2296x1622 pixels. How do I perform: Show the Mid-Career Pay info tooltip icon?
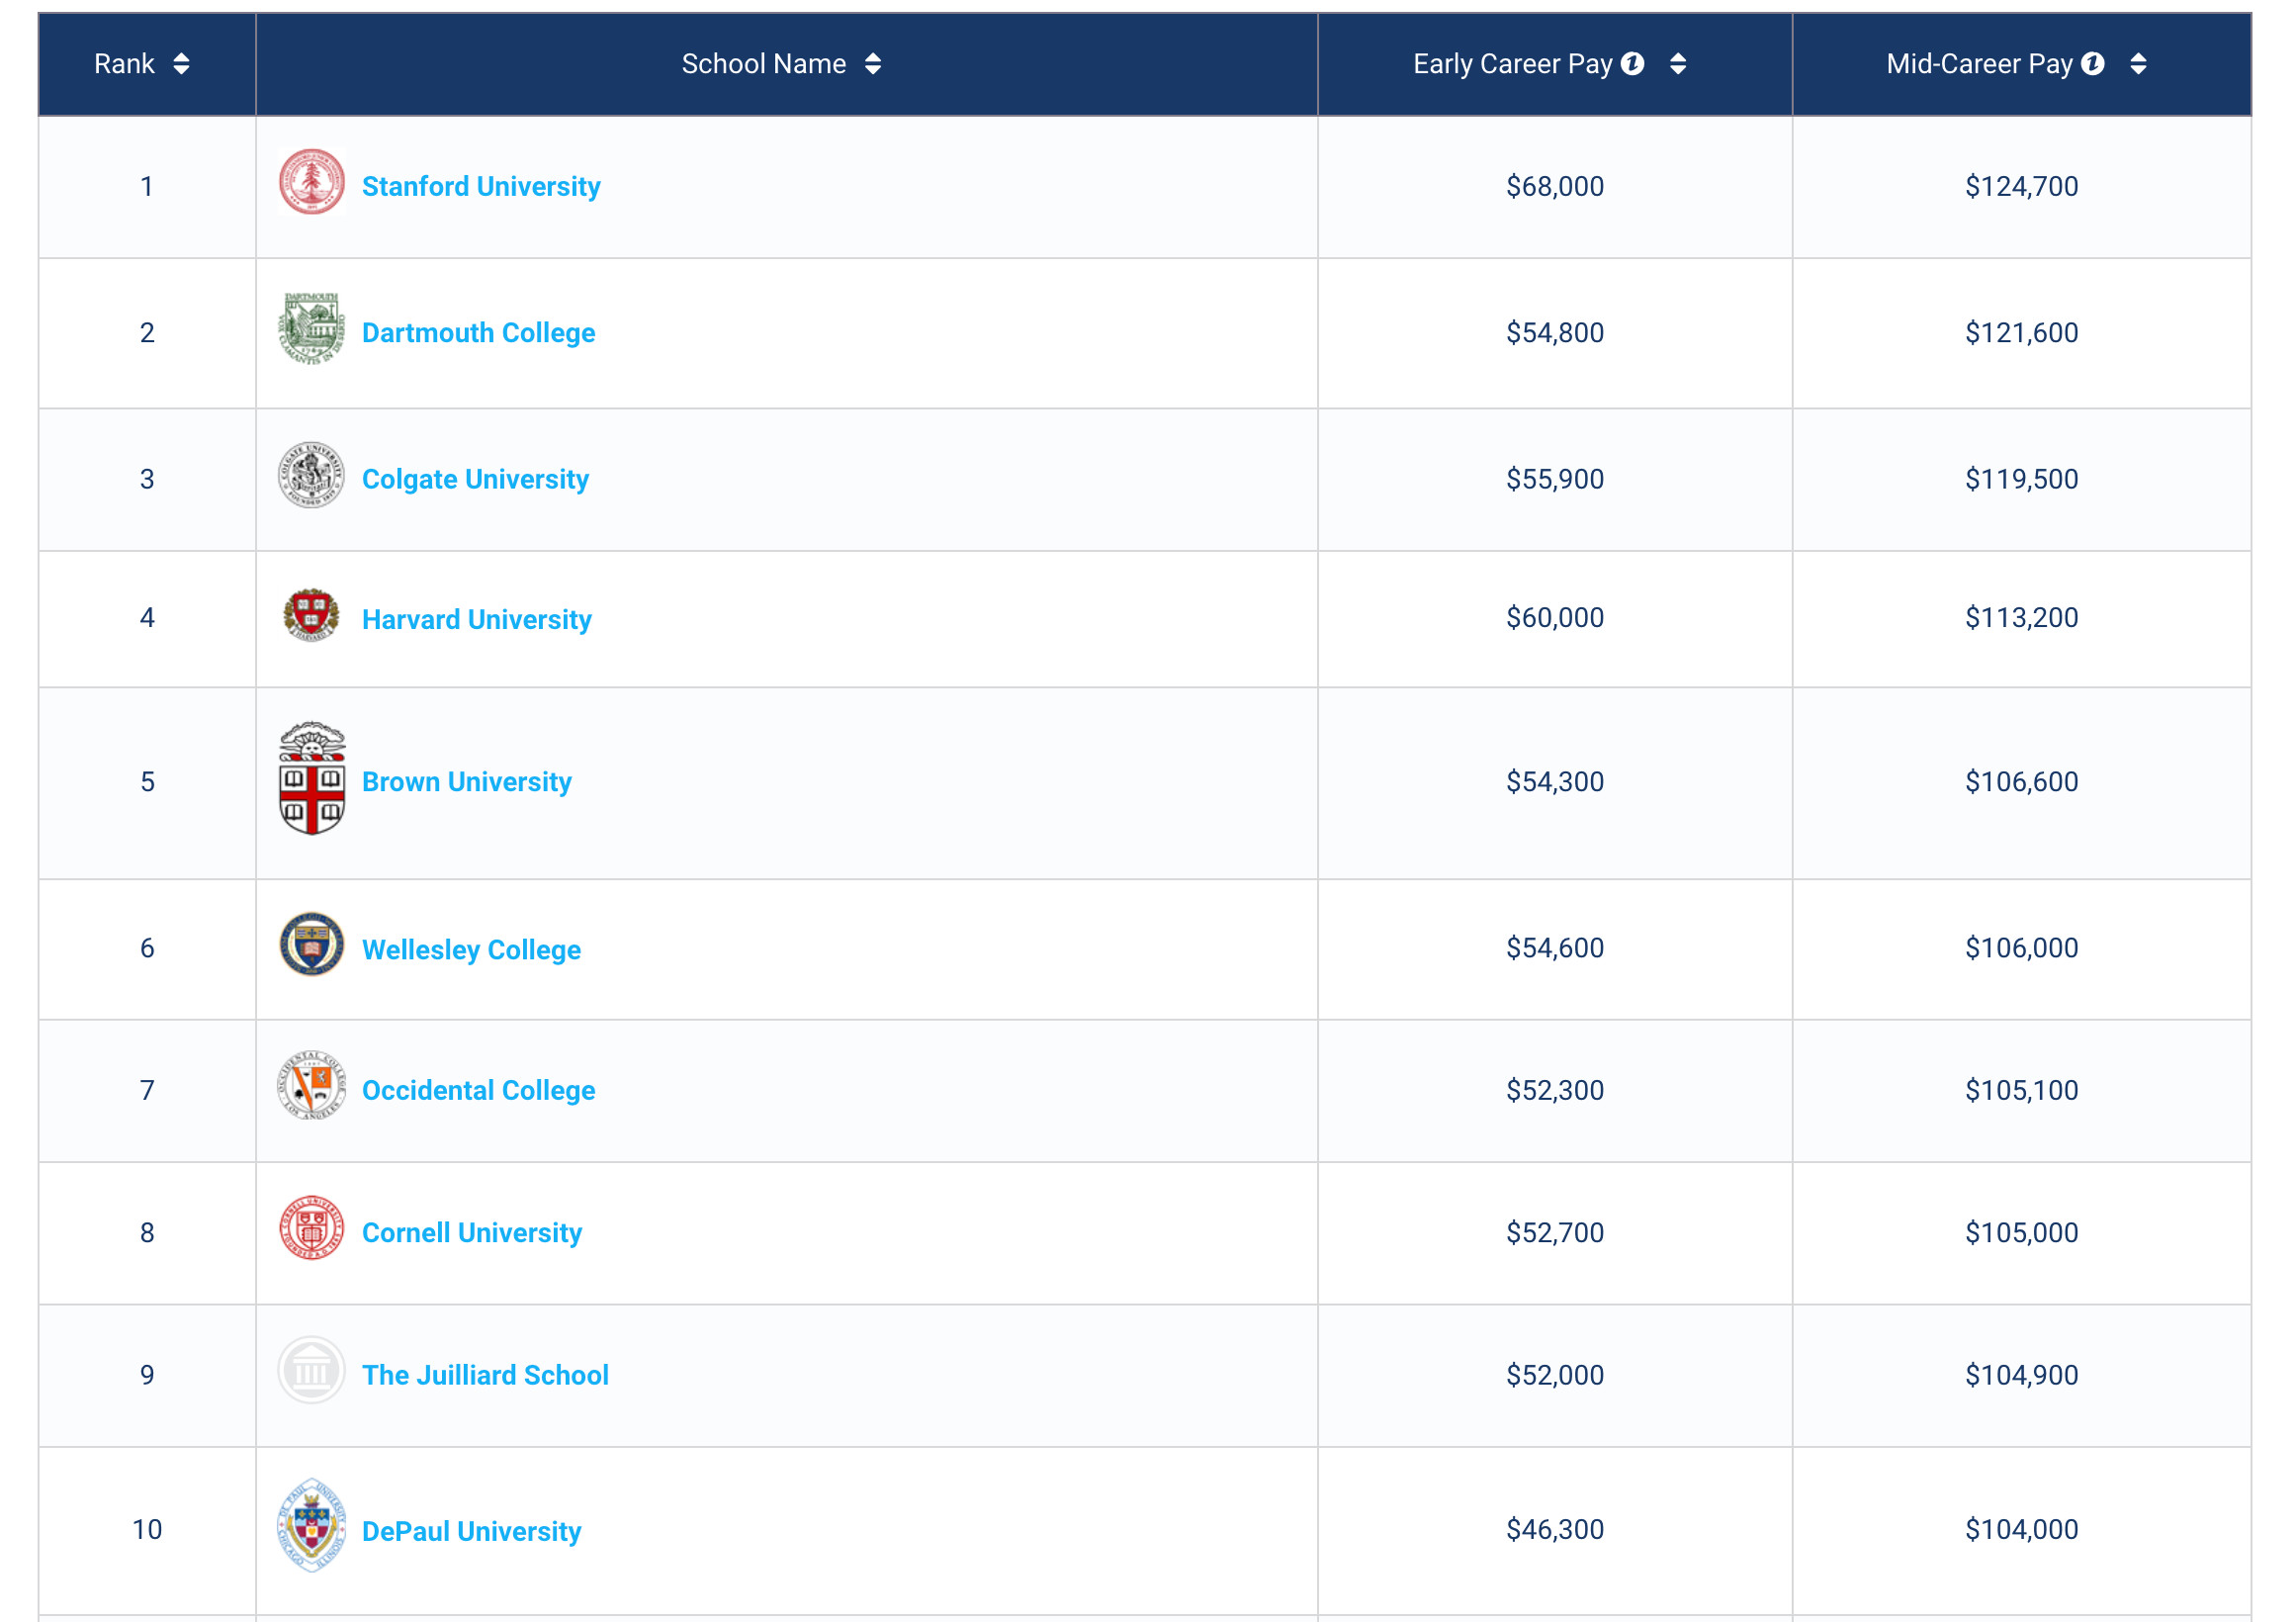click(2093, 63)
